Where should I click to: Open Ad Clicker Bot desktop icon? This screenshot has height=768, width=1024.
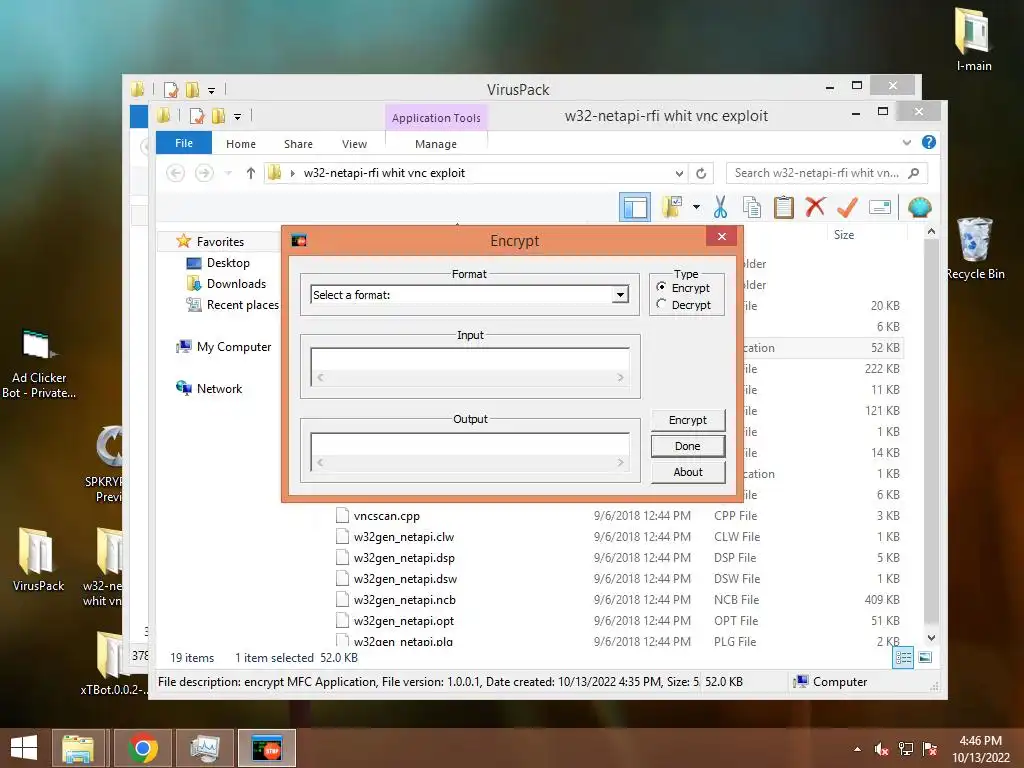38,363
